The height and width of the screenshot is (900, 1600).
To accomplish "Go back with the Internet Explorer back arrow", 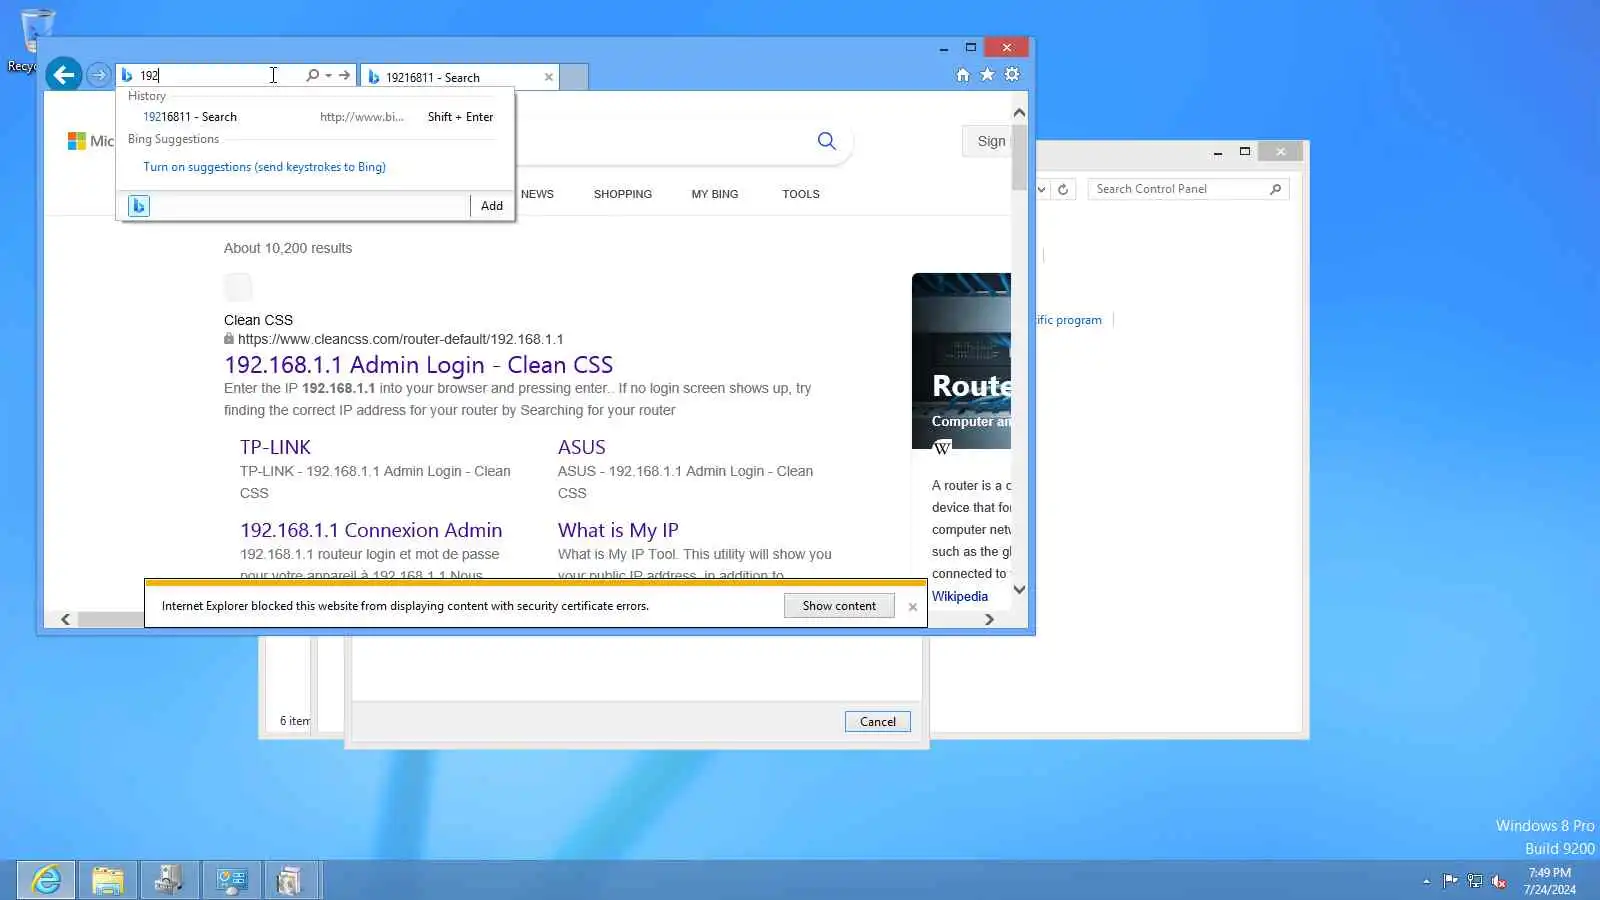I will point(64,74).
